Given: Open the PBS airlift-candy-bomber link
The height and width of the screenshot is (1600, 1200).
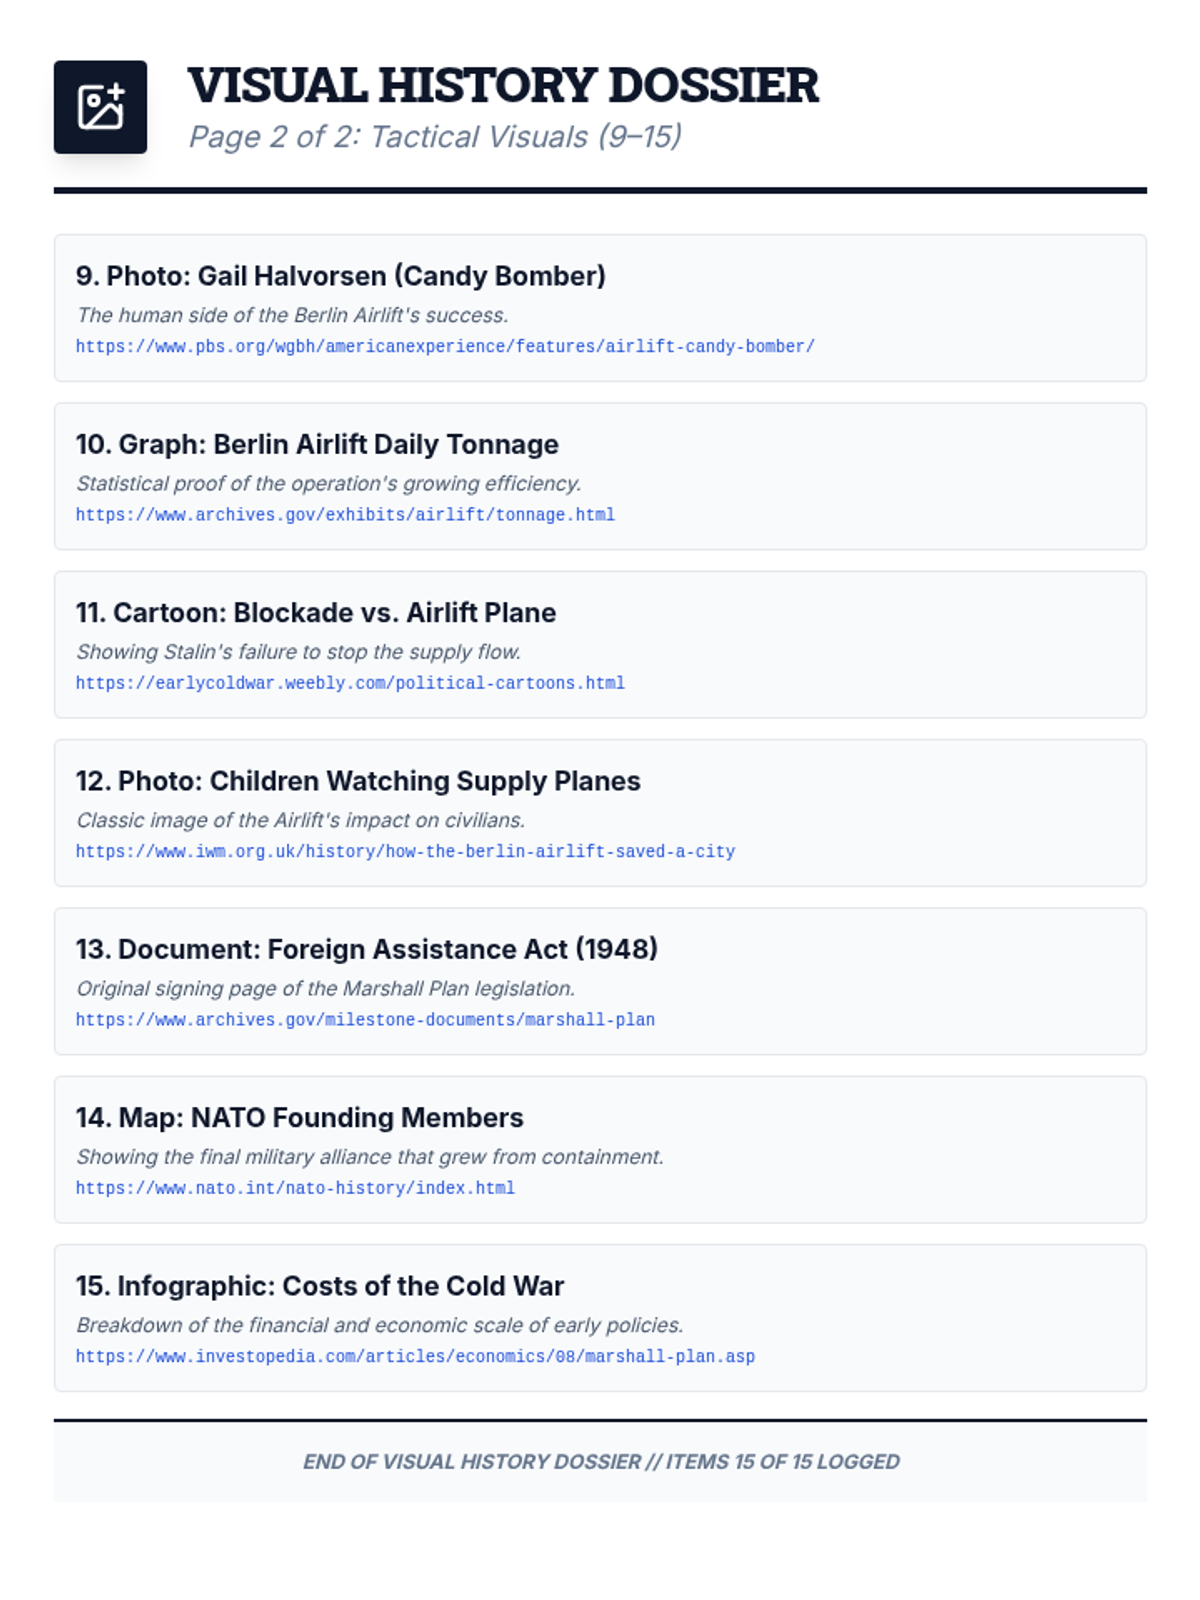Looking at the screenshot, I should (445, 347).
